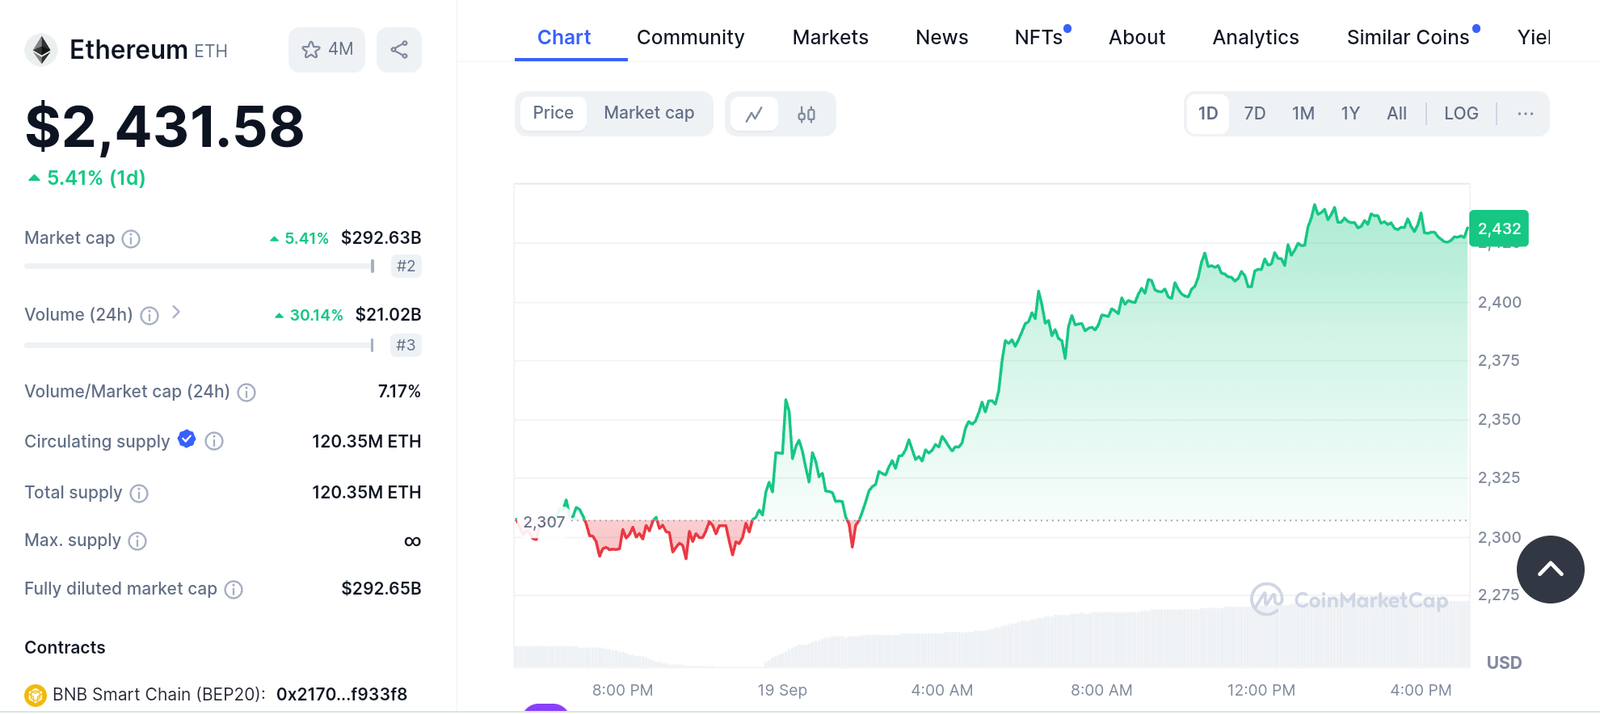Switch to candlestick chart icon
Viewport: 1600px width, 714px height.
(x=806, y=114)
